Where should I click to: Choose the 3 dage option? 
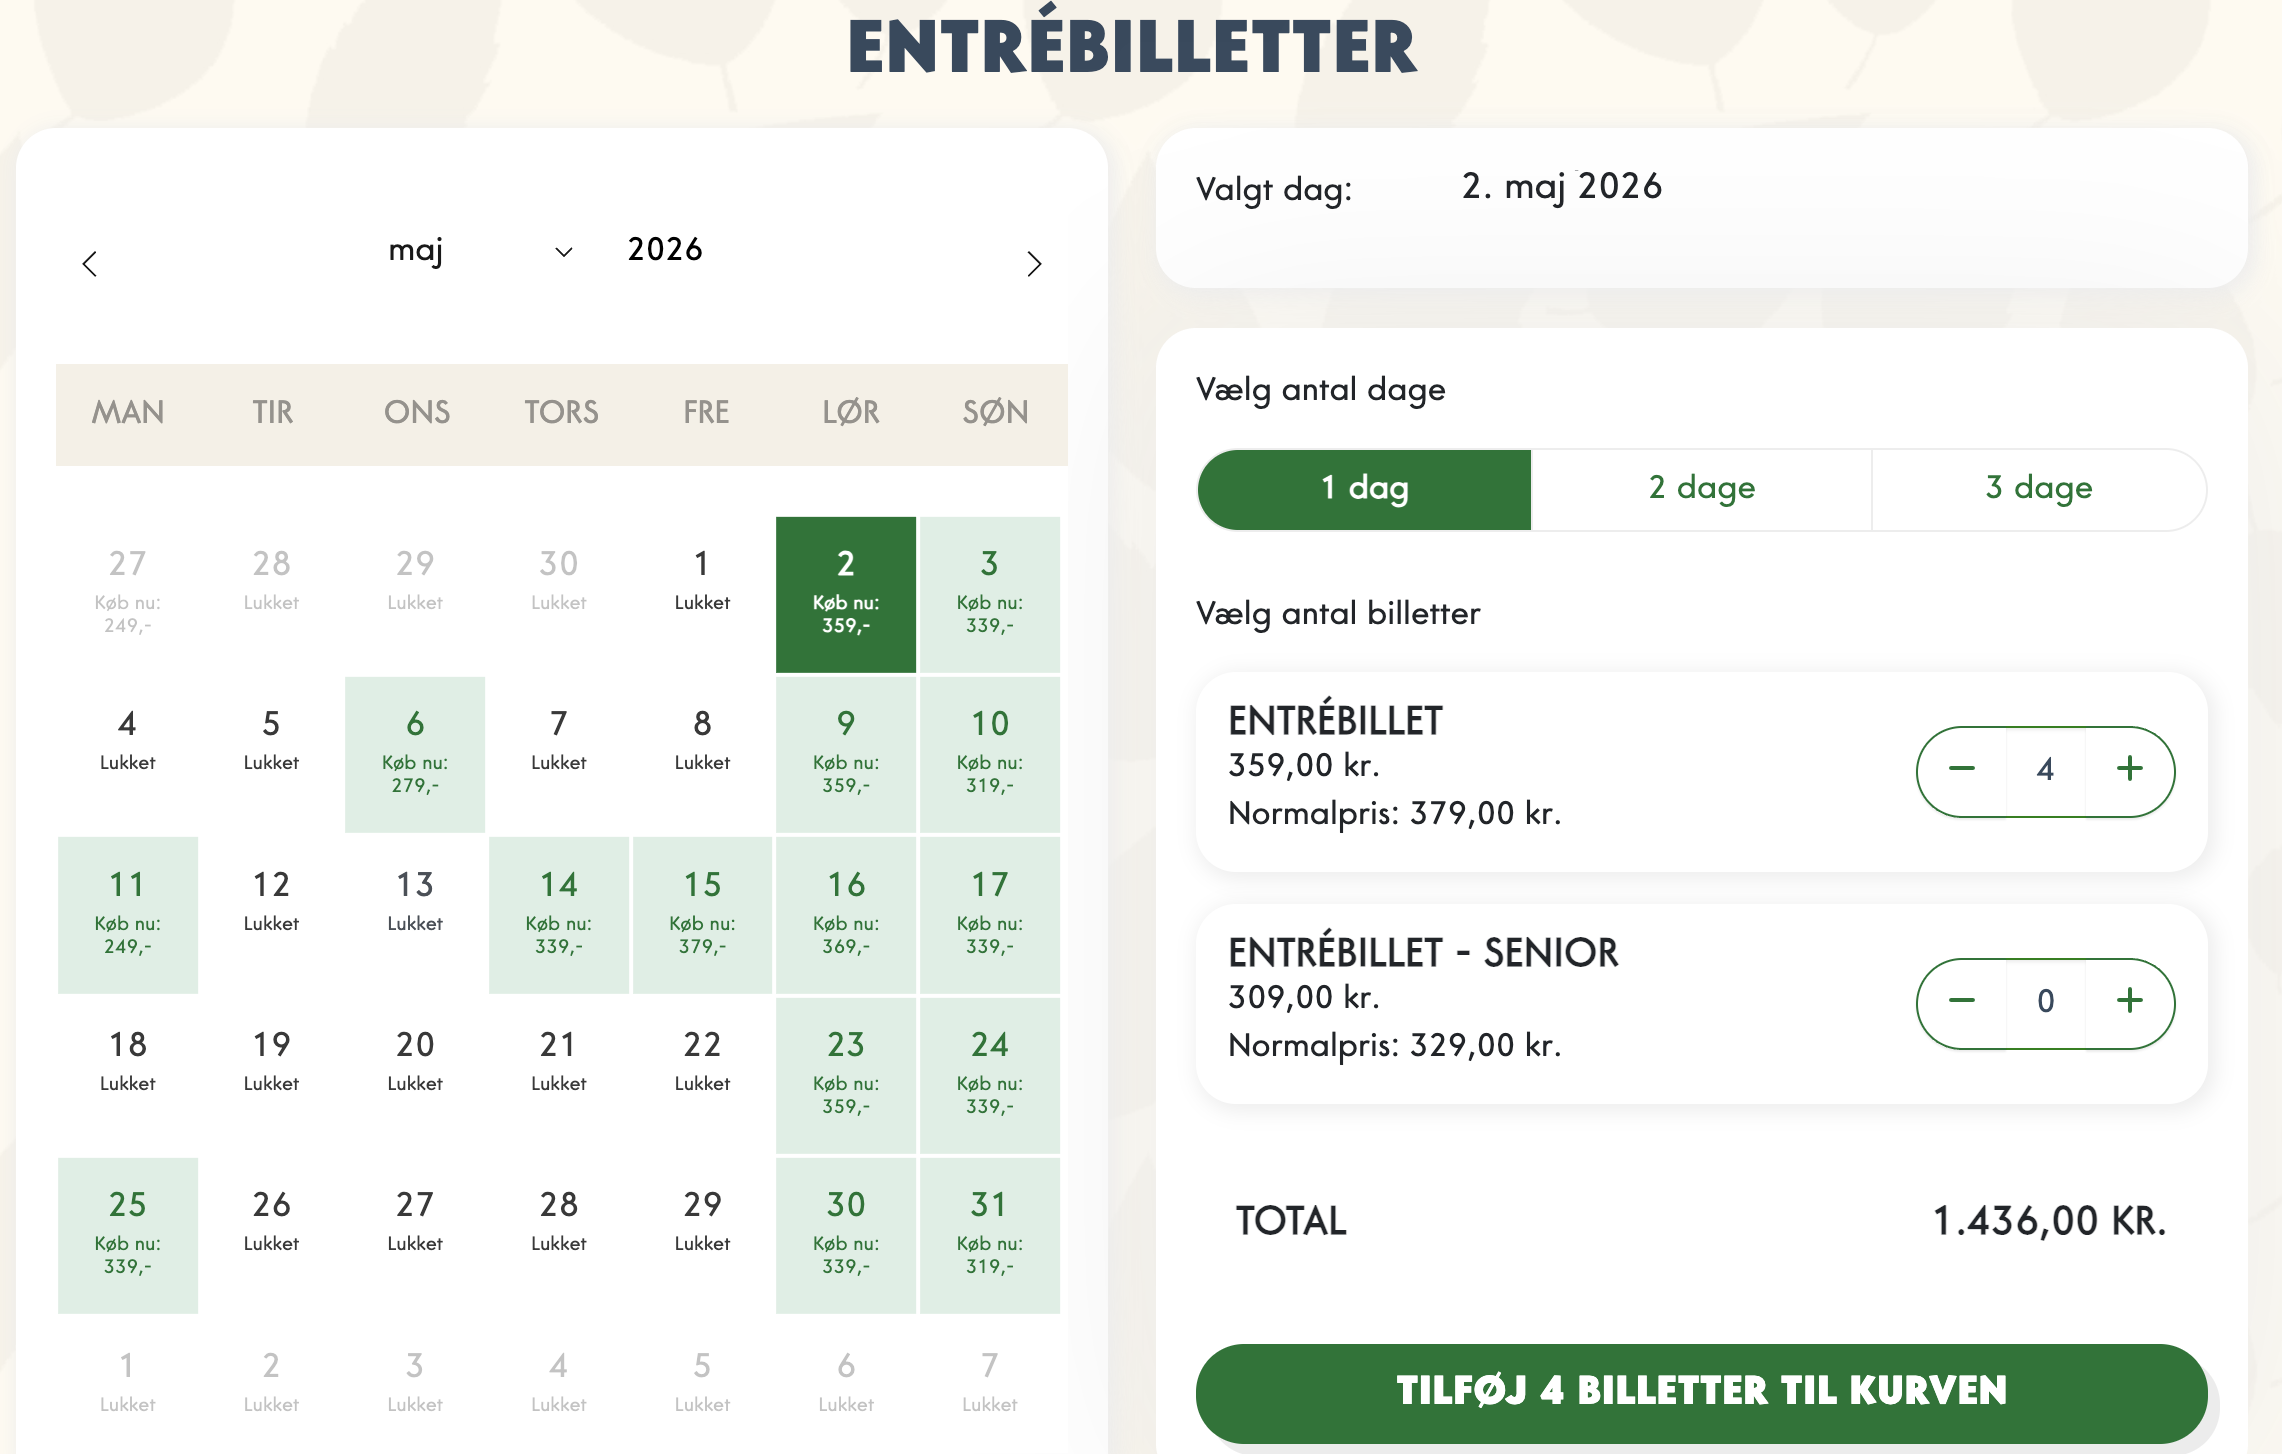click(2038, 489)
